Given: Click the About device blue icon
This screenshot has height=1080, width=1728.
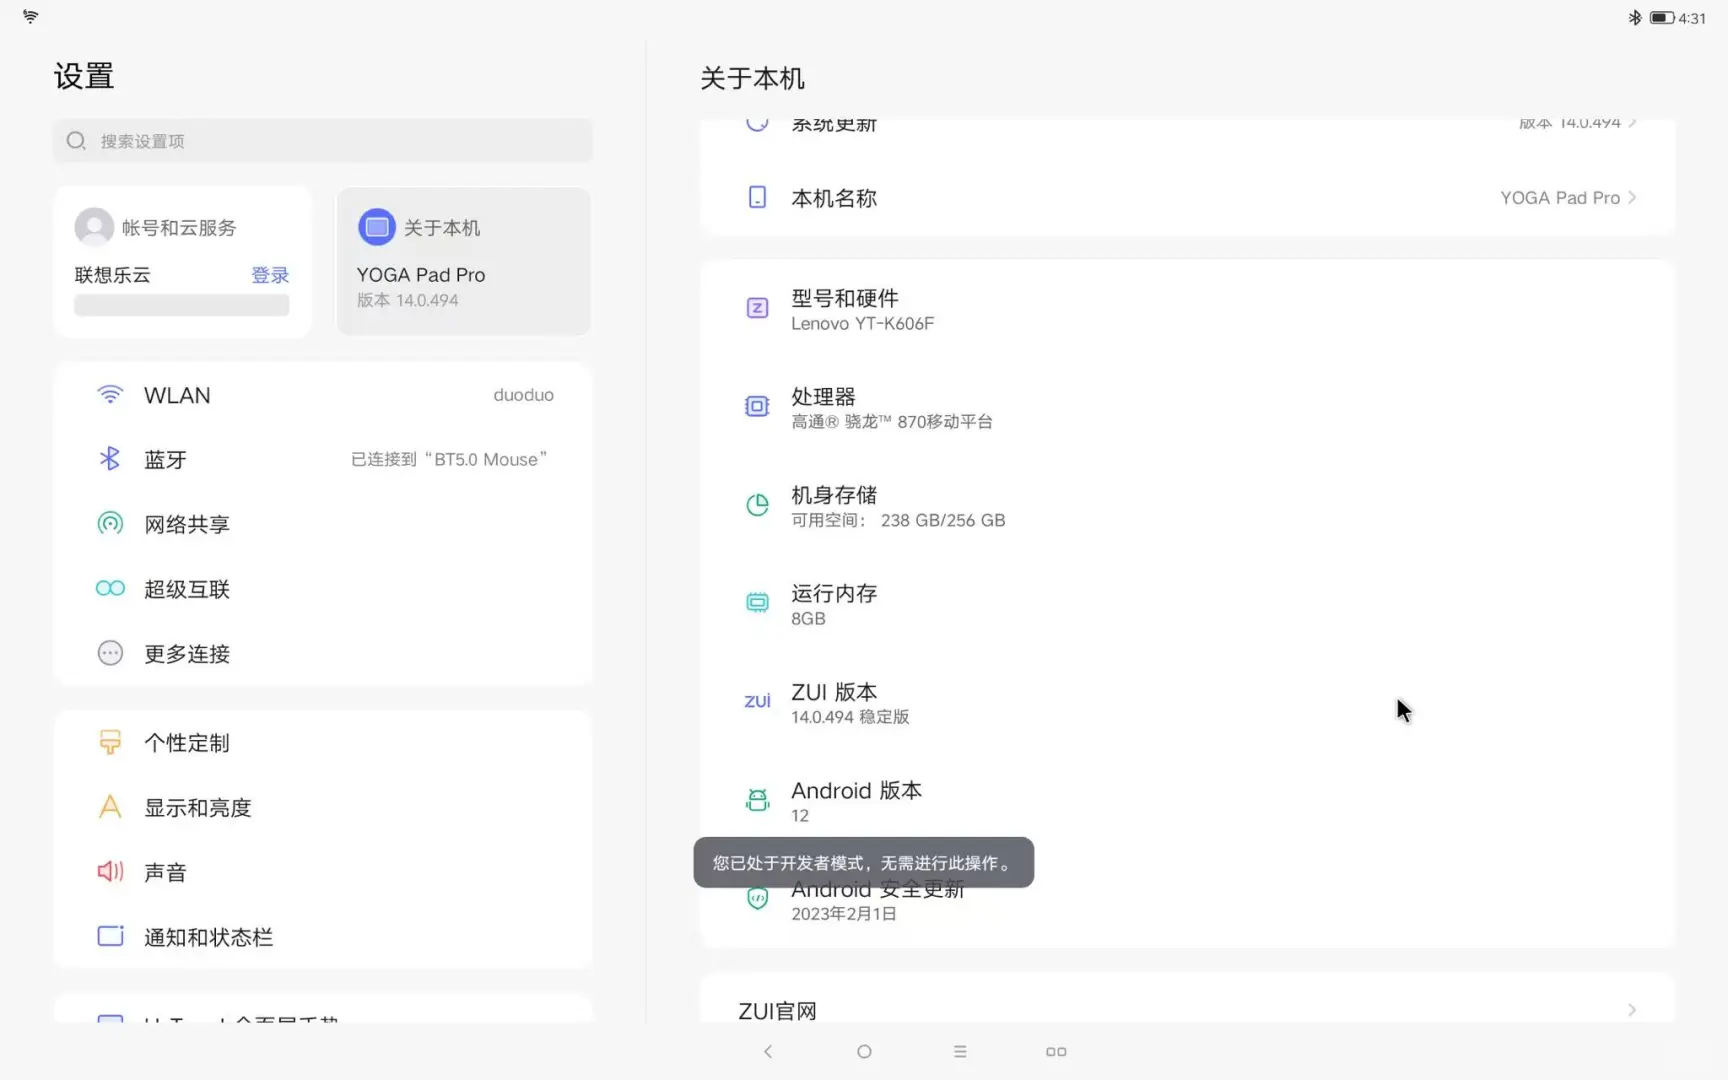Looking at the screenshot, I should click(377, 227).
